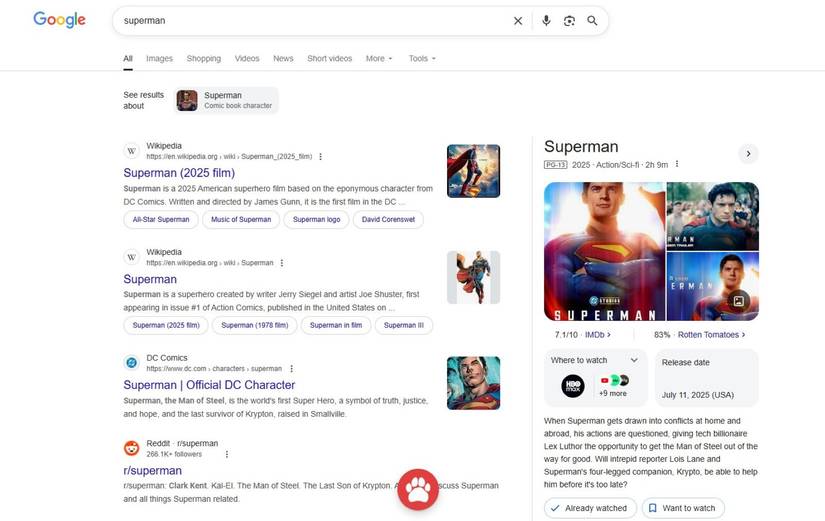The height and width of the screenshot is (521, 825).
Task: Click the Superman logo chip
Action: [x=316, y=219]
